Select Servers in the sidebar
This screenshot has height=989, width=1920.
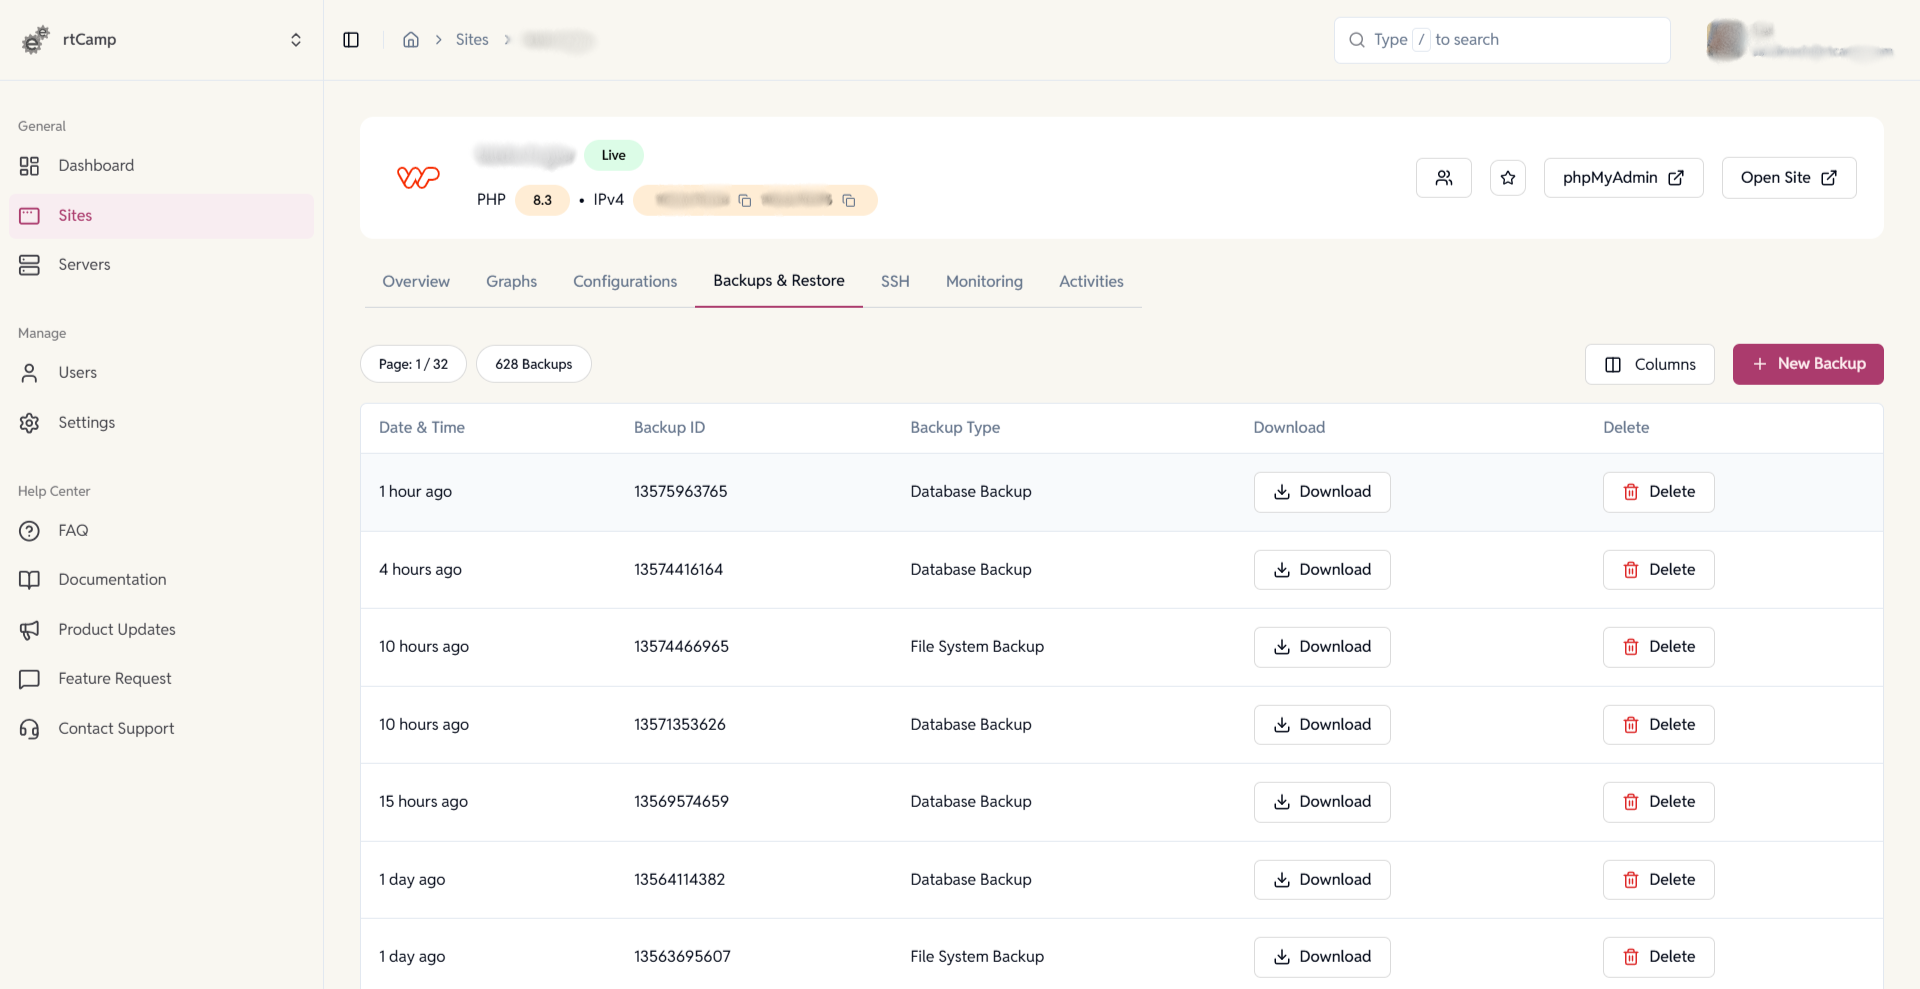pos(84,264)
